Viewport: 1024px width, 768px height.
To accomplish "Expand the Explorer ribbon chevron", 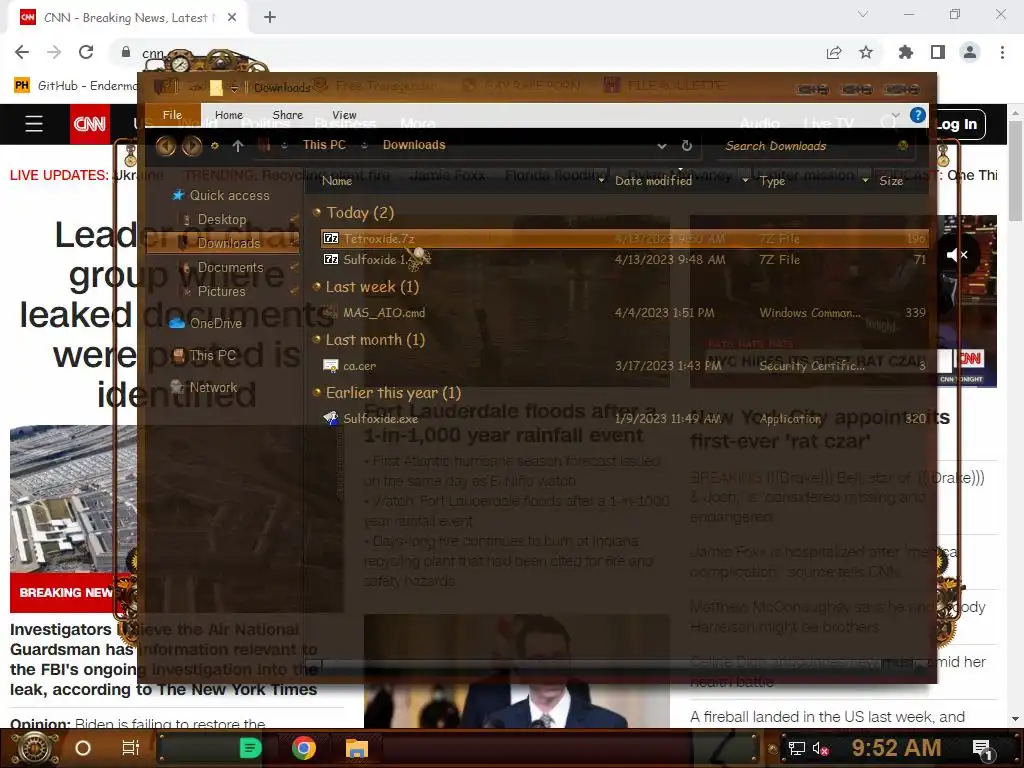I will pos(895,116).
